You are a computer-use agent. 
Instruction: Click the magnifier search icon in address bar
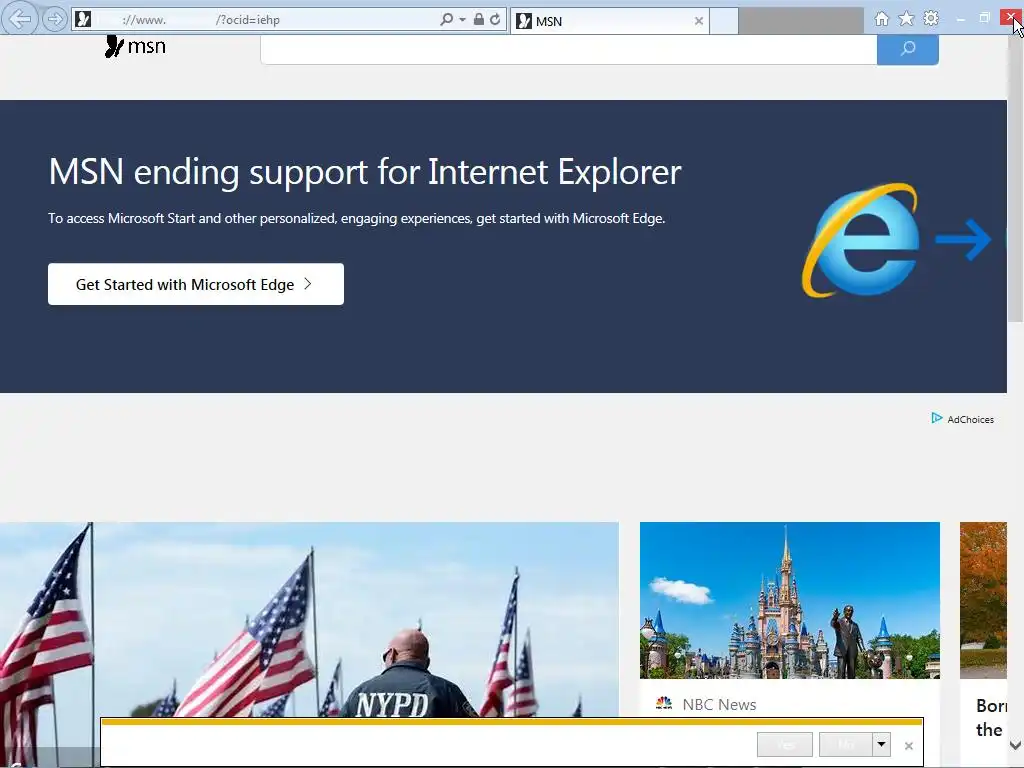tap(446, 20)
